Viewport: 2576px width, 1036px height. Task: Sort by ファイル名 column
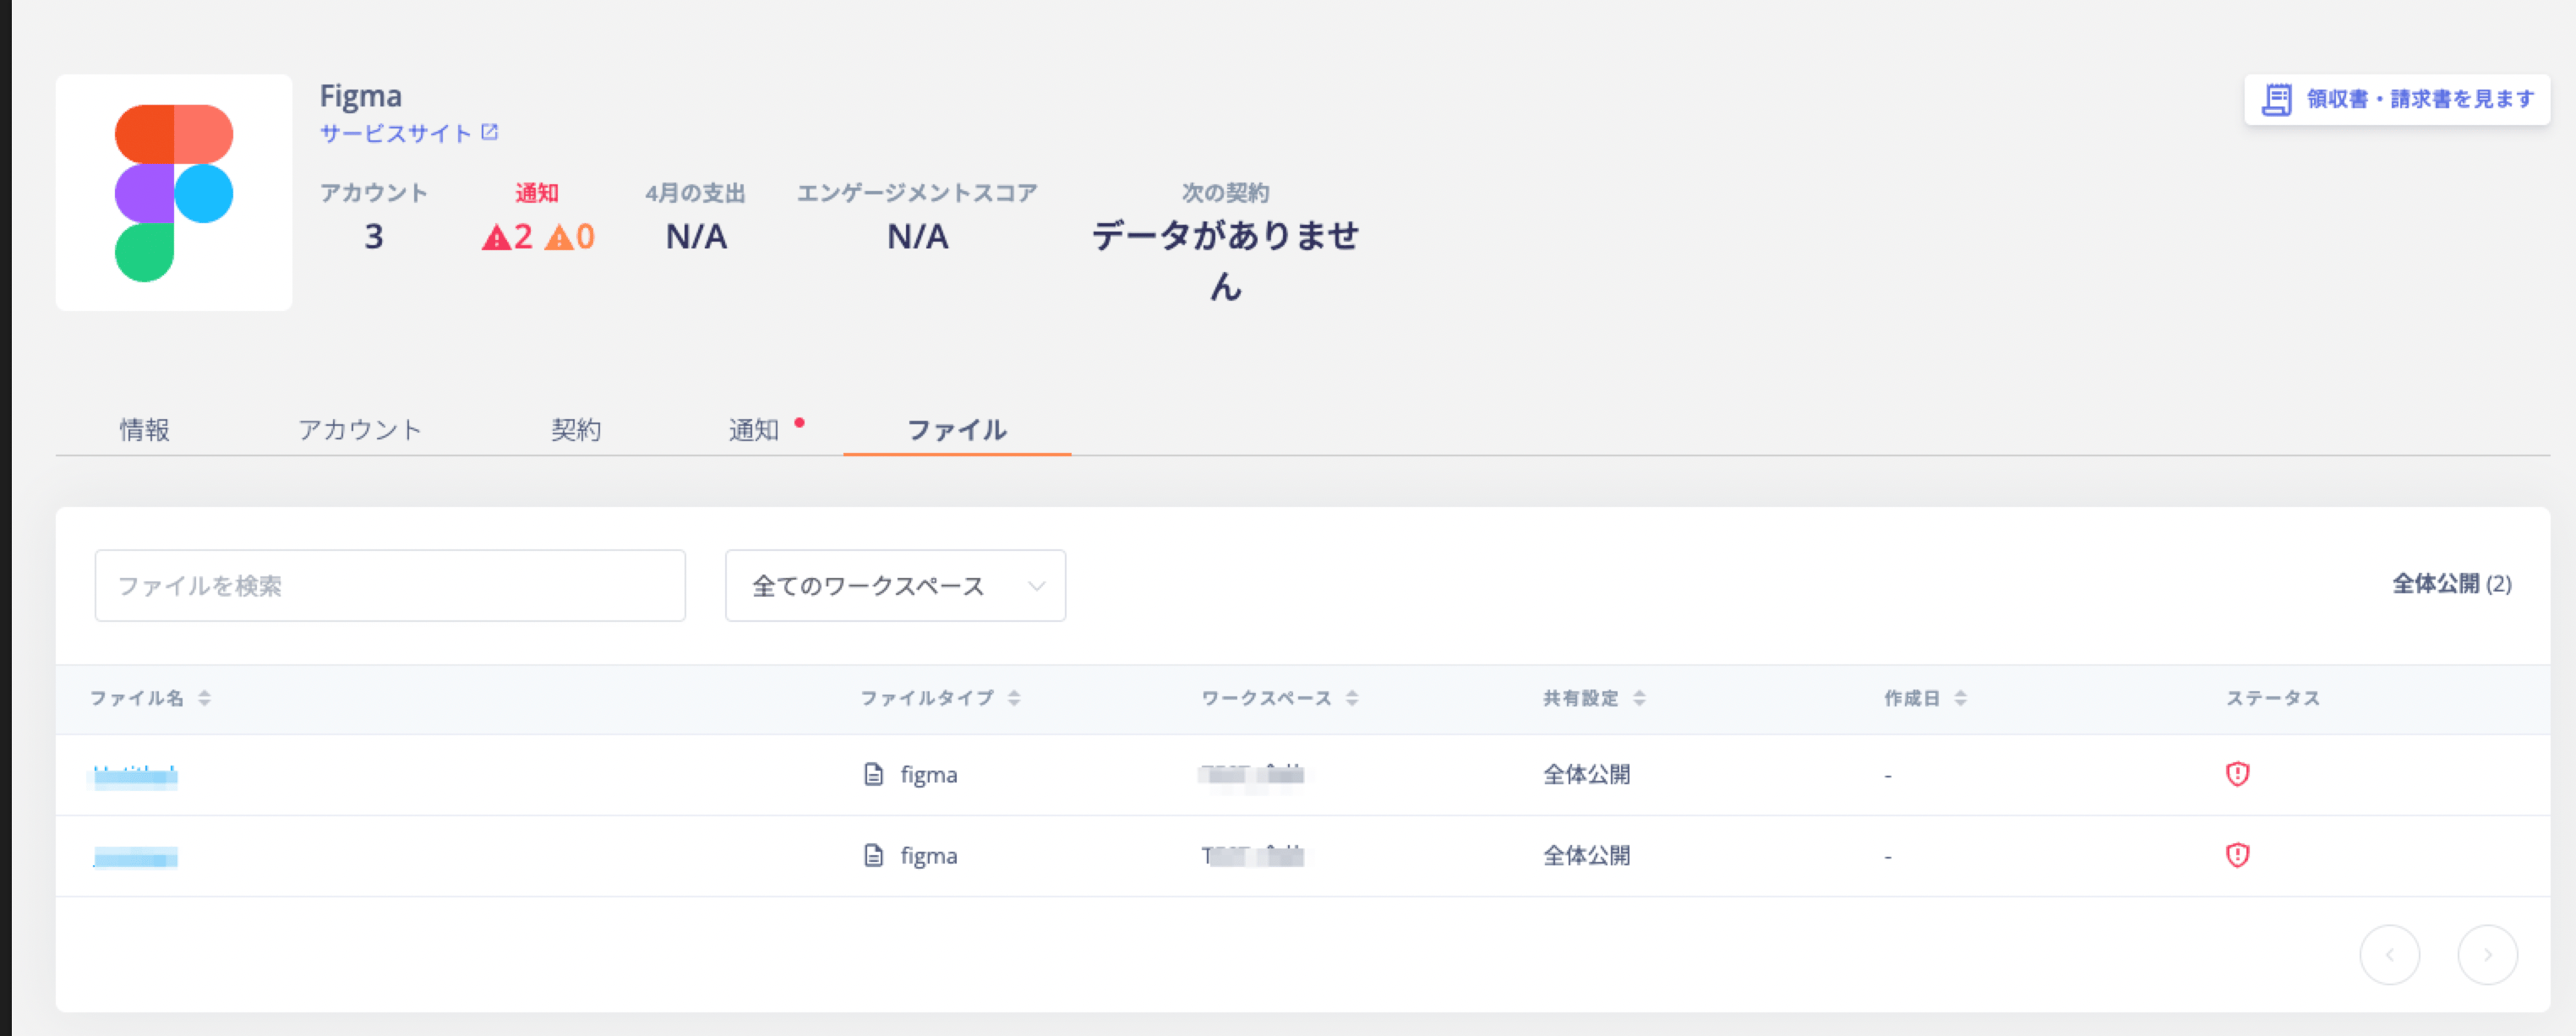204,698
